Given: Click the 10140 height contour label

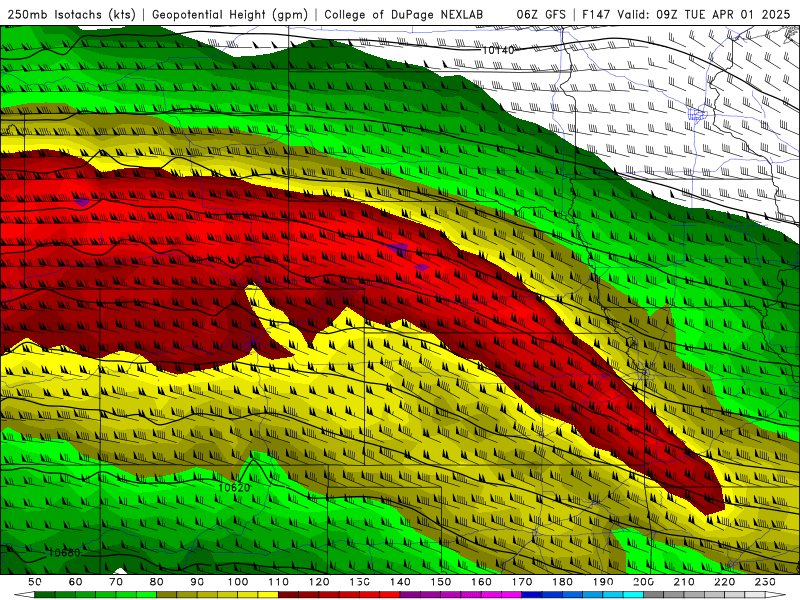Looking at the screenshot, I should 497,50.
